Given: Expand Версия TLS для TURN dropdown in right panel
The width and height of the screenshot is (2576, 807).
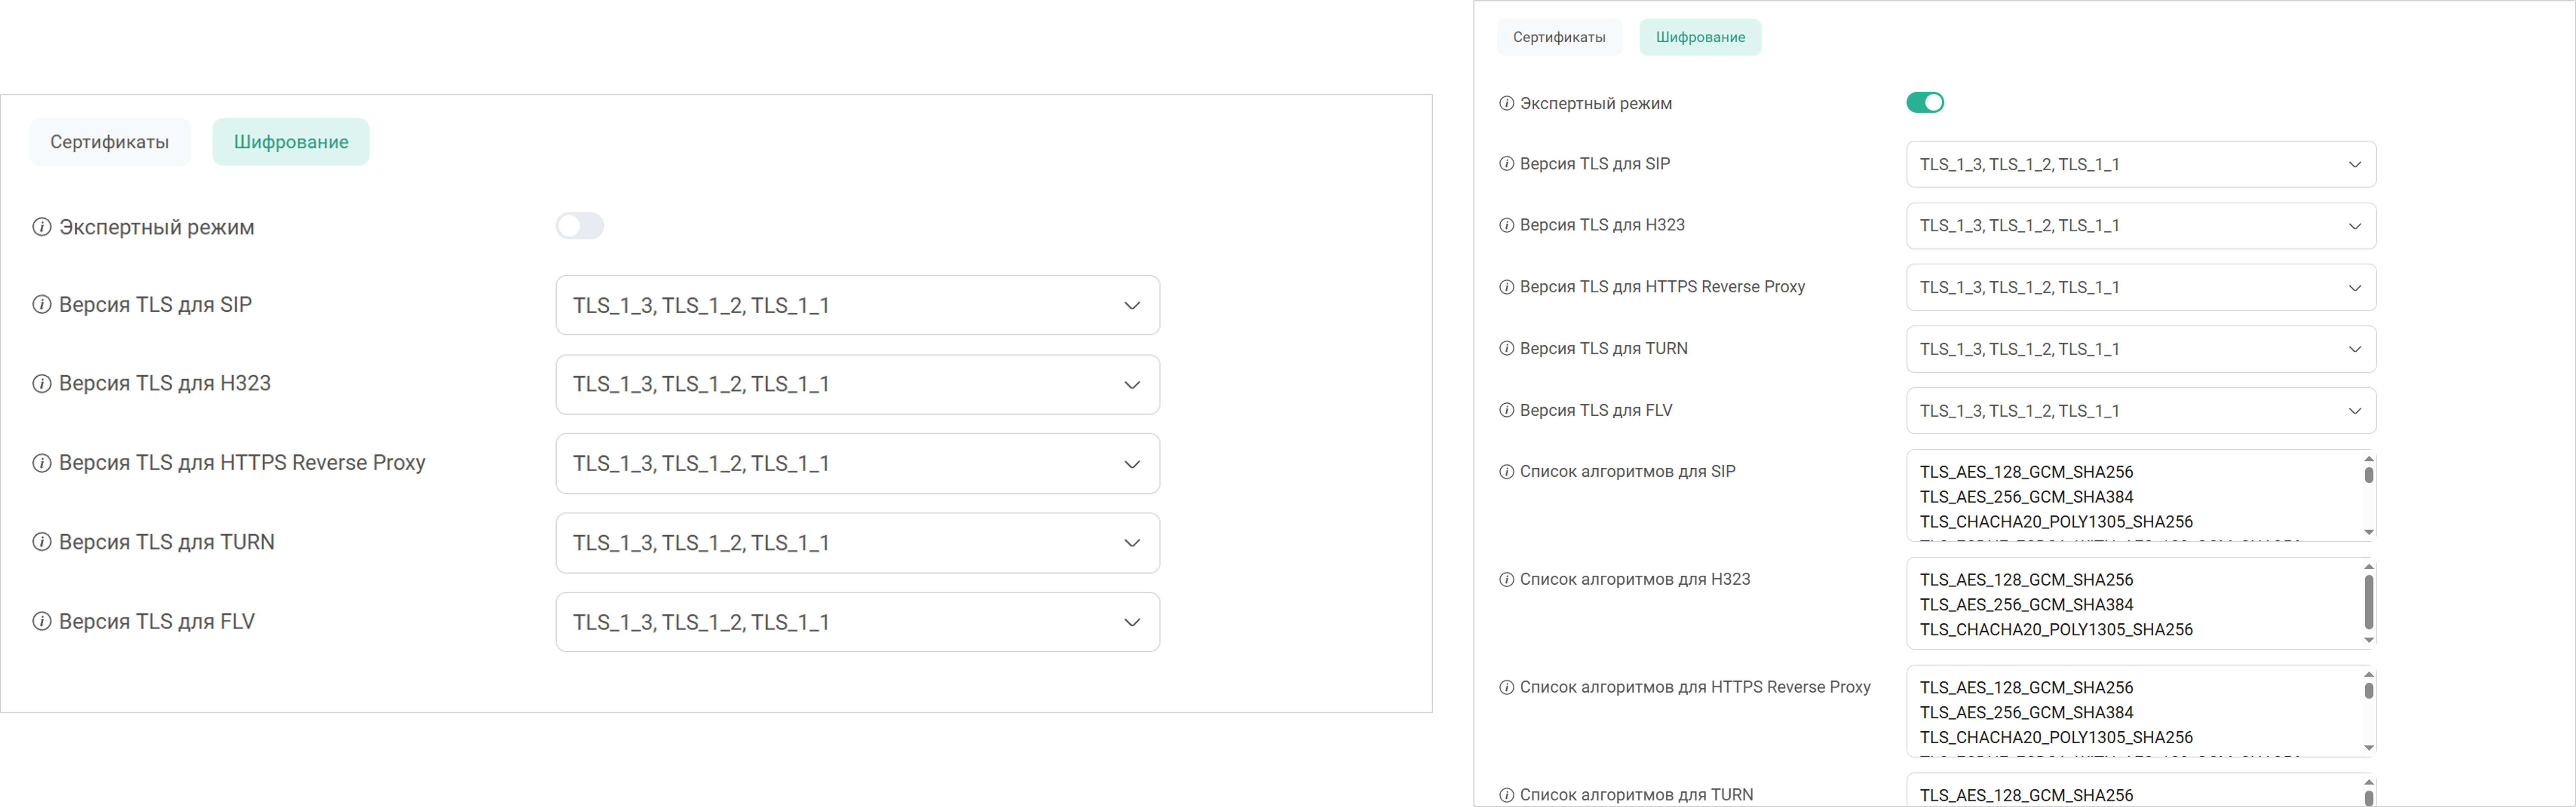Looking at the screenshot, I should (2141, 349).
